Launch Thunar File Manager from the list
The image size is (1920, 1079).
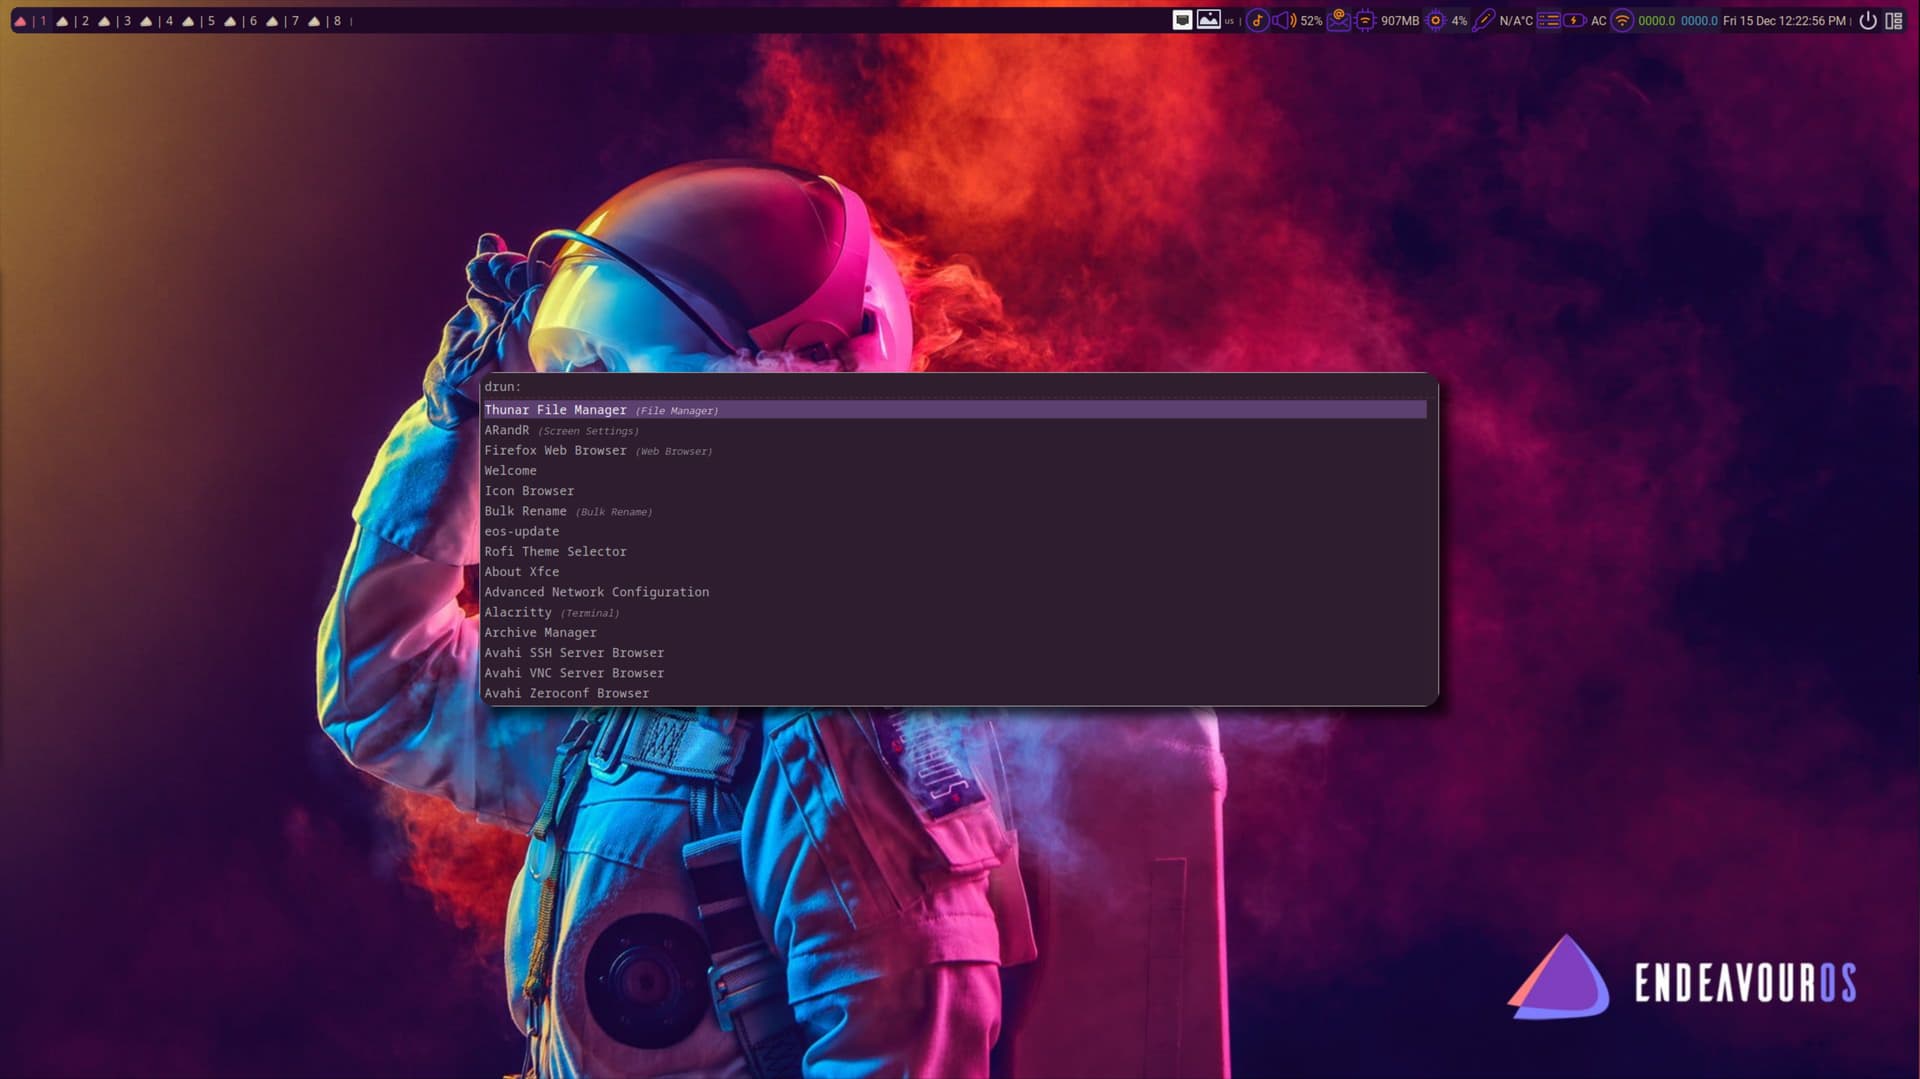point(555,410)
